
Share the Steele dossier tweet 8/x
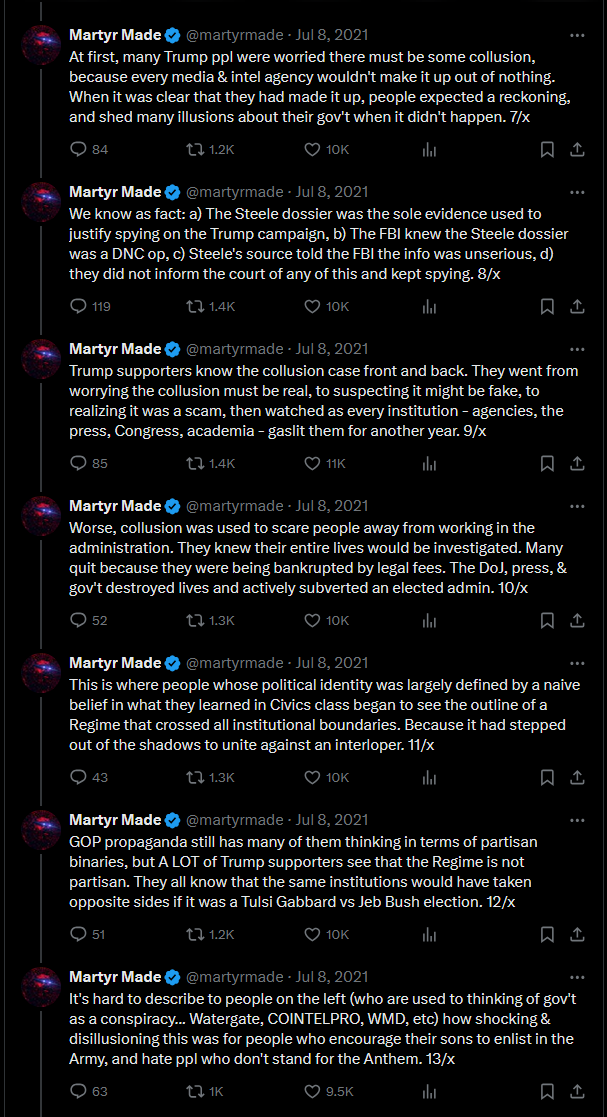coord(579,306)
